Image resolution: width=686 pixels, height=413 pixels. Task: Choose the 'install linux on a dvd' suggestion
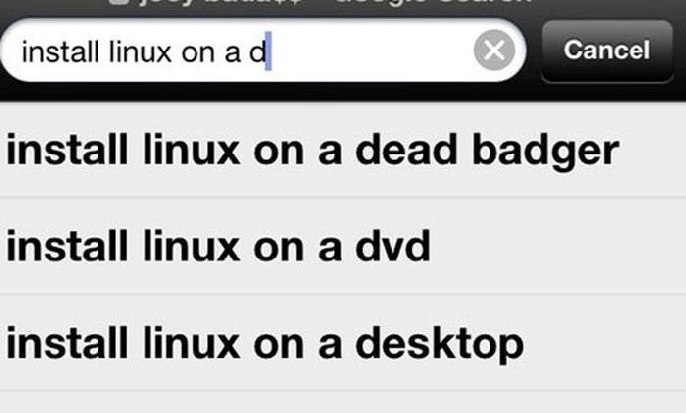pos(343,246)
